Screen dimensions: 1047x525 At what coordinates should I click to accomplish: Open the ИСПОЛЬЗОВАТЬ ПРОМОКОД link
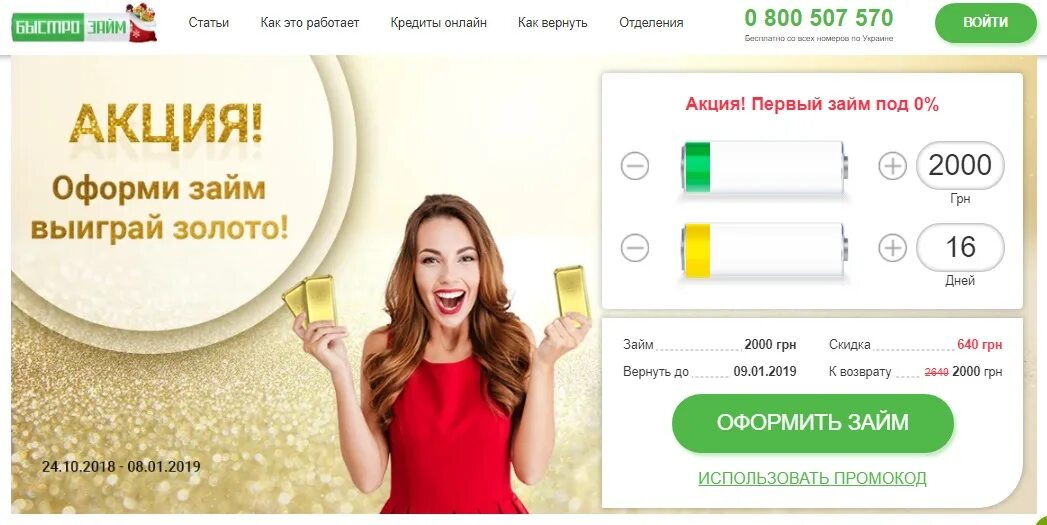(x=813, y=478)
